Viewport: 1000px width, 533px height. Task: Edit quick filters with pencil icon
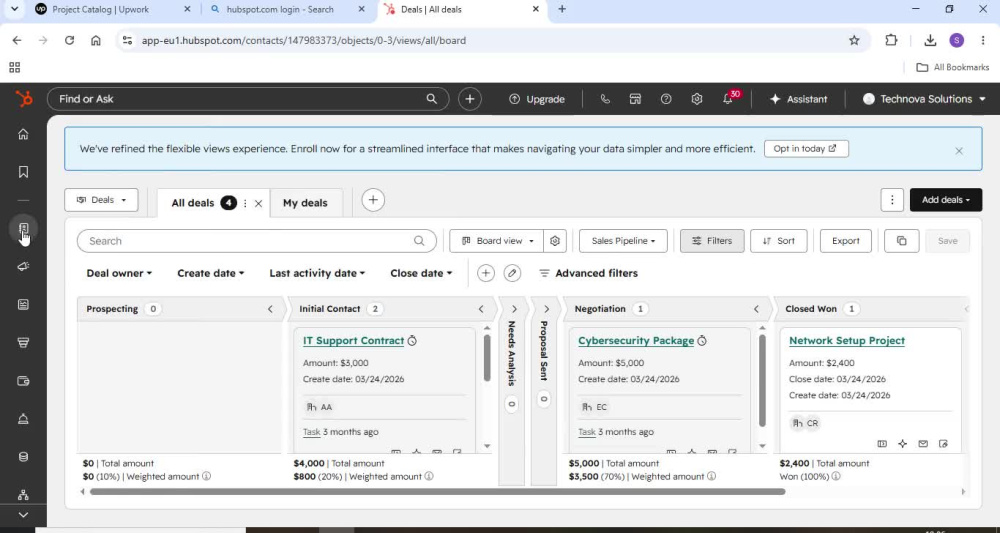511,273
